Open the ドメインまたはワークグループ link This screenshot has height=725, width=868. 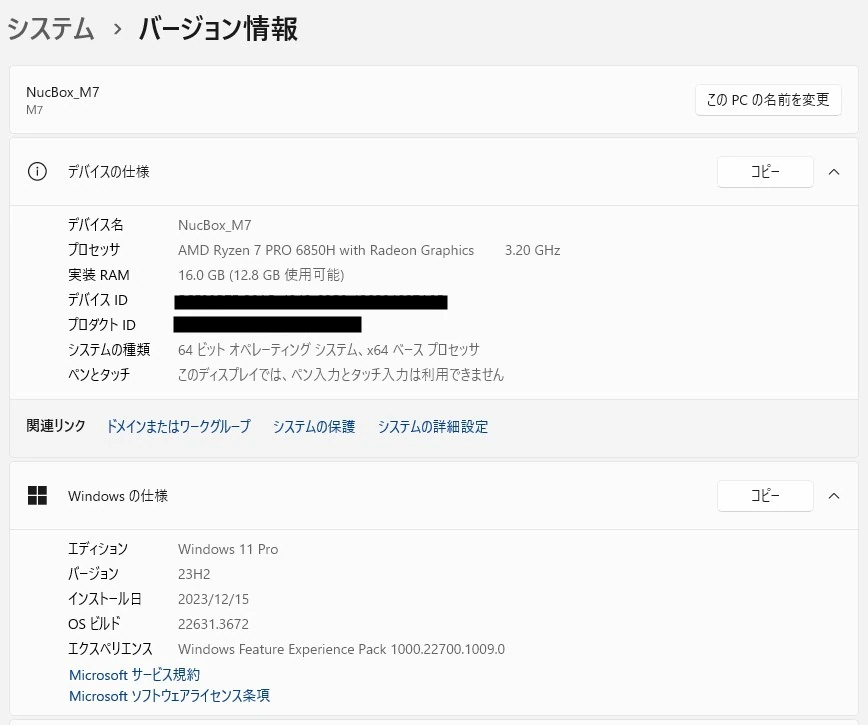[x=178, y=427]
